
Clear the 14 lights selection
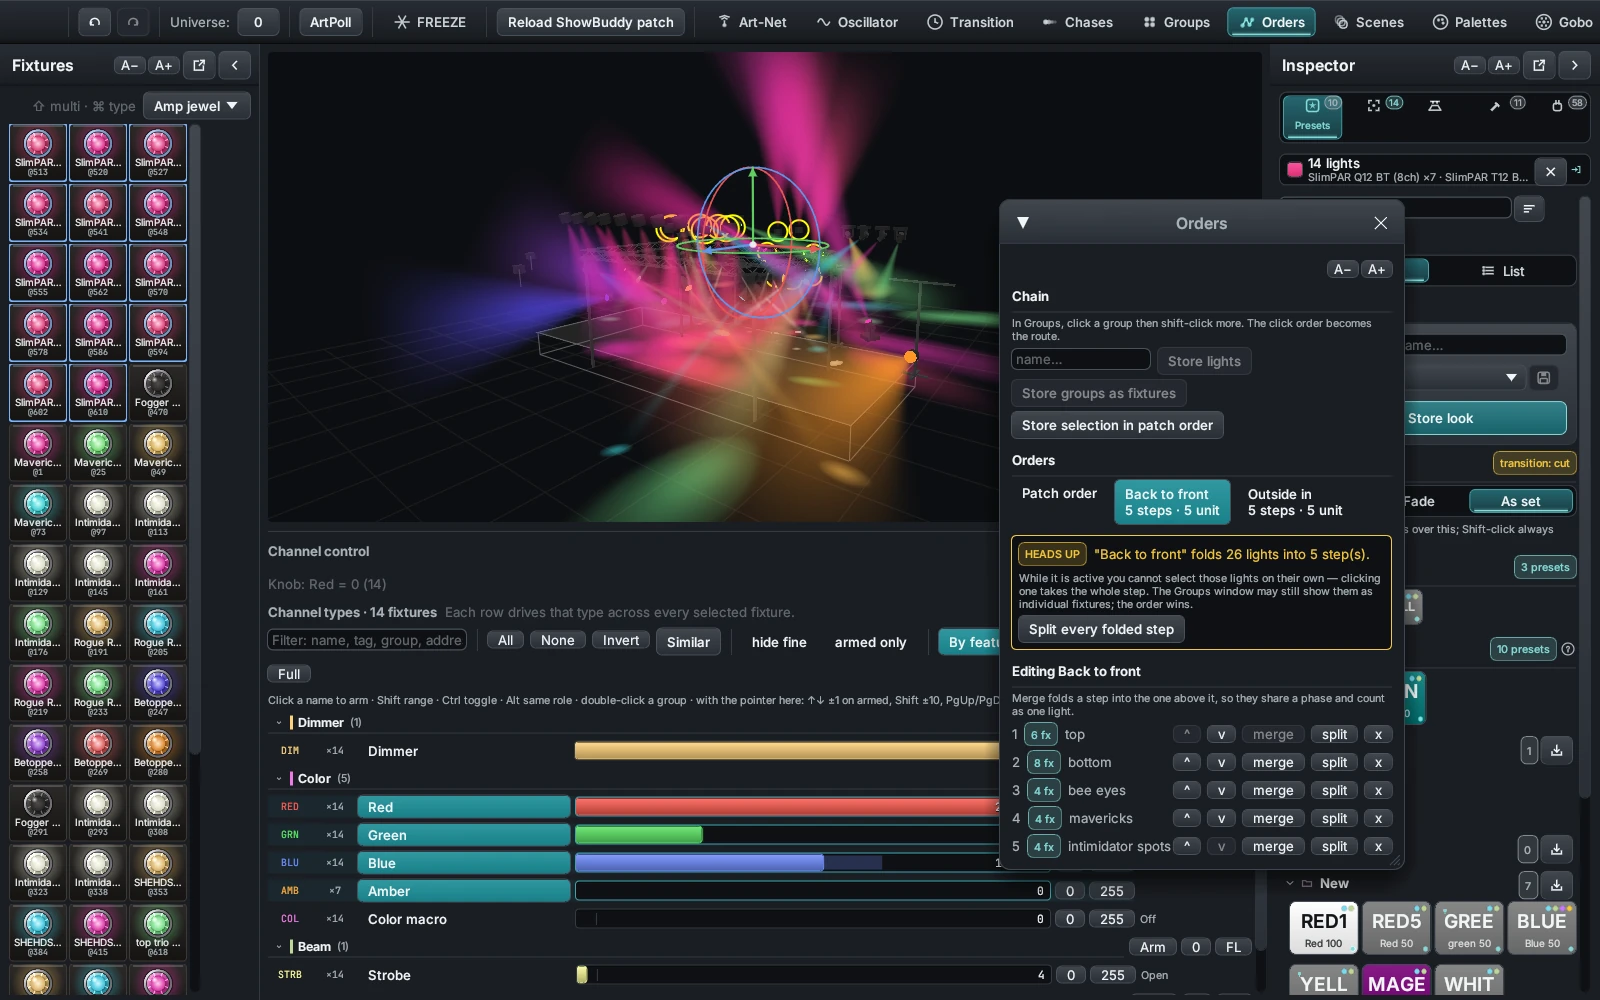point(1550,171)
